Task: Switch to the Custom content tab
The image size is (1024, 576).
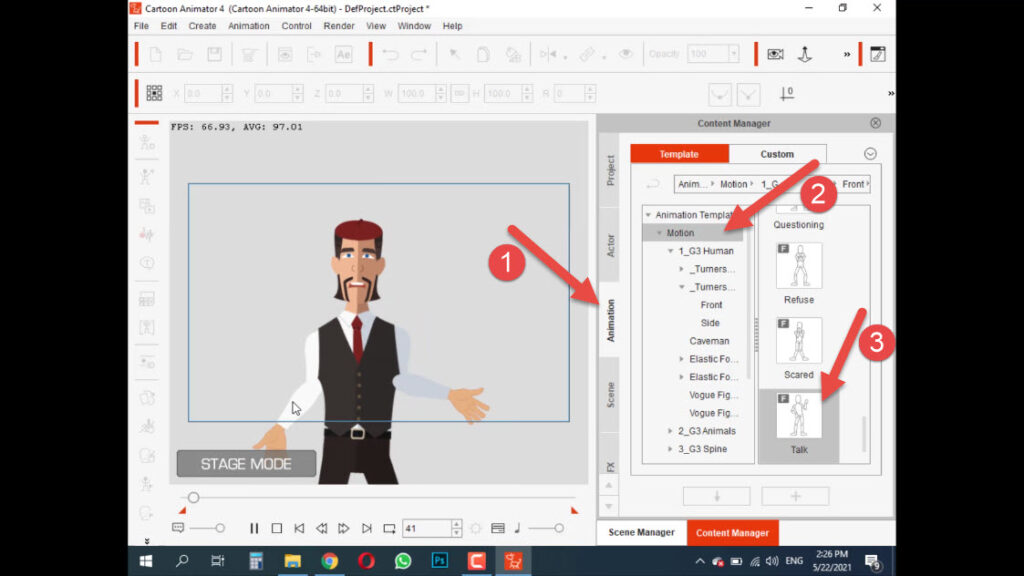Action: (x=777, y=154)
